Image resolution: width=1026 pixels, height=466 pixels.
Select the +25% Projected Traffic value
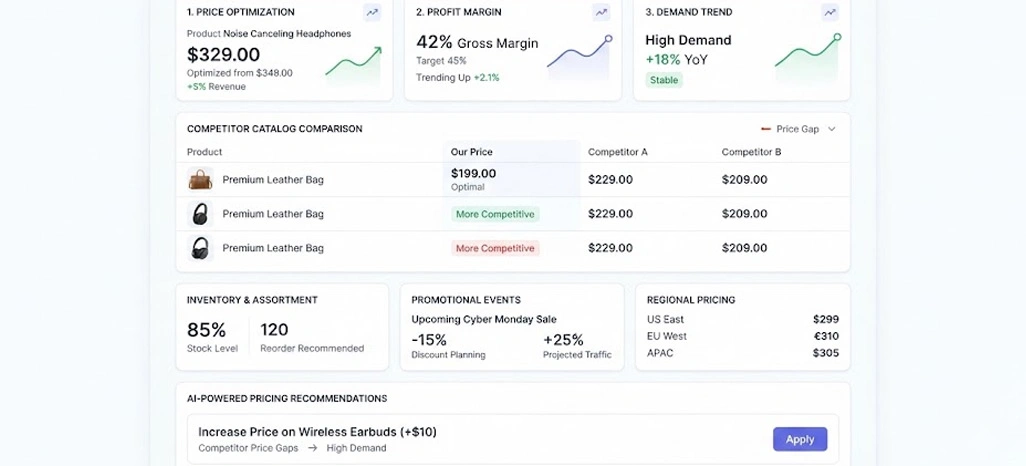(x=563, y=340)
